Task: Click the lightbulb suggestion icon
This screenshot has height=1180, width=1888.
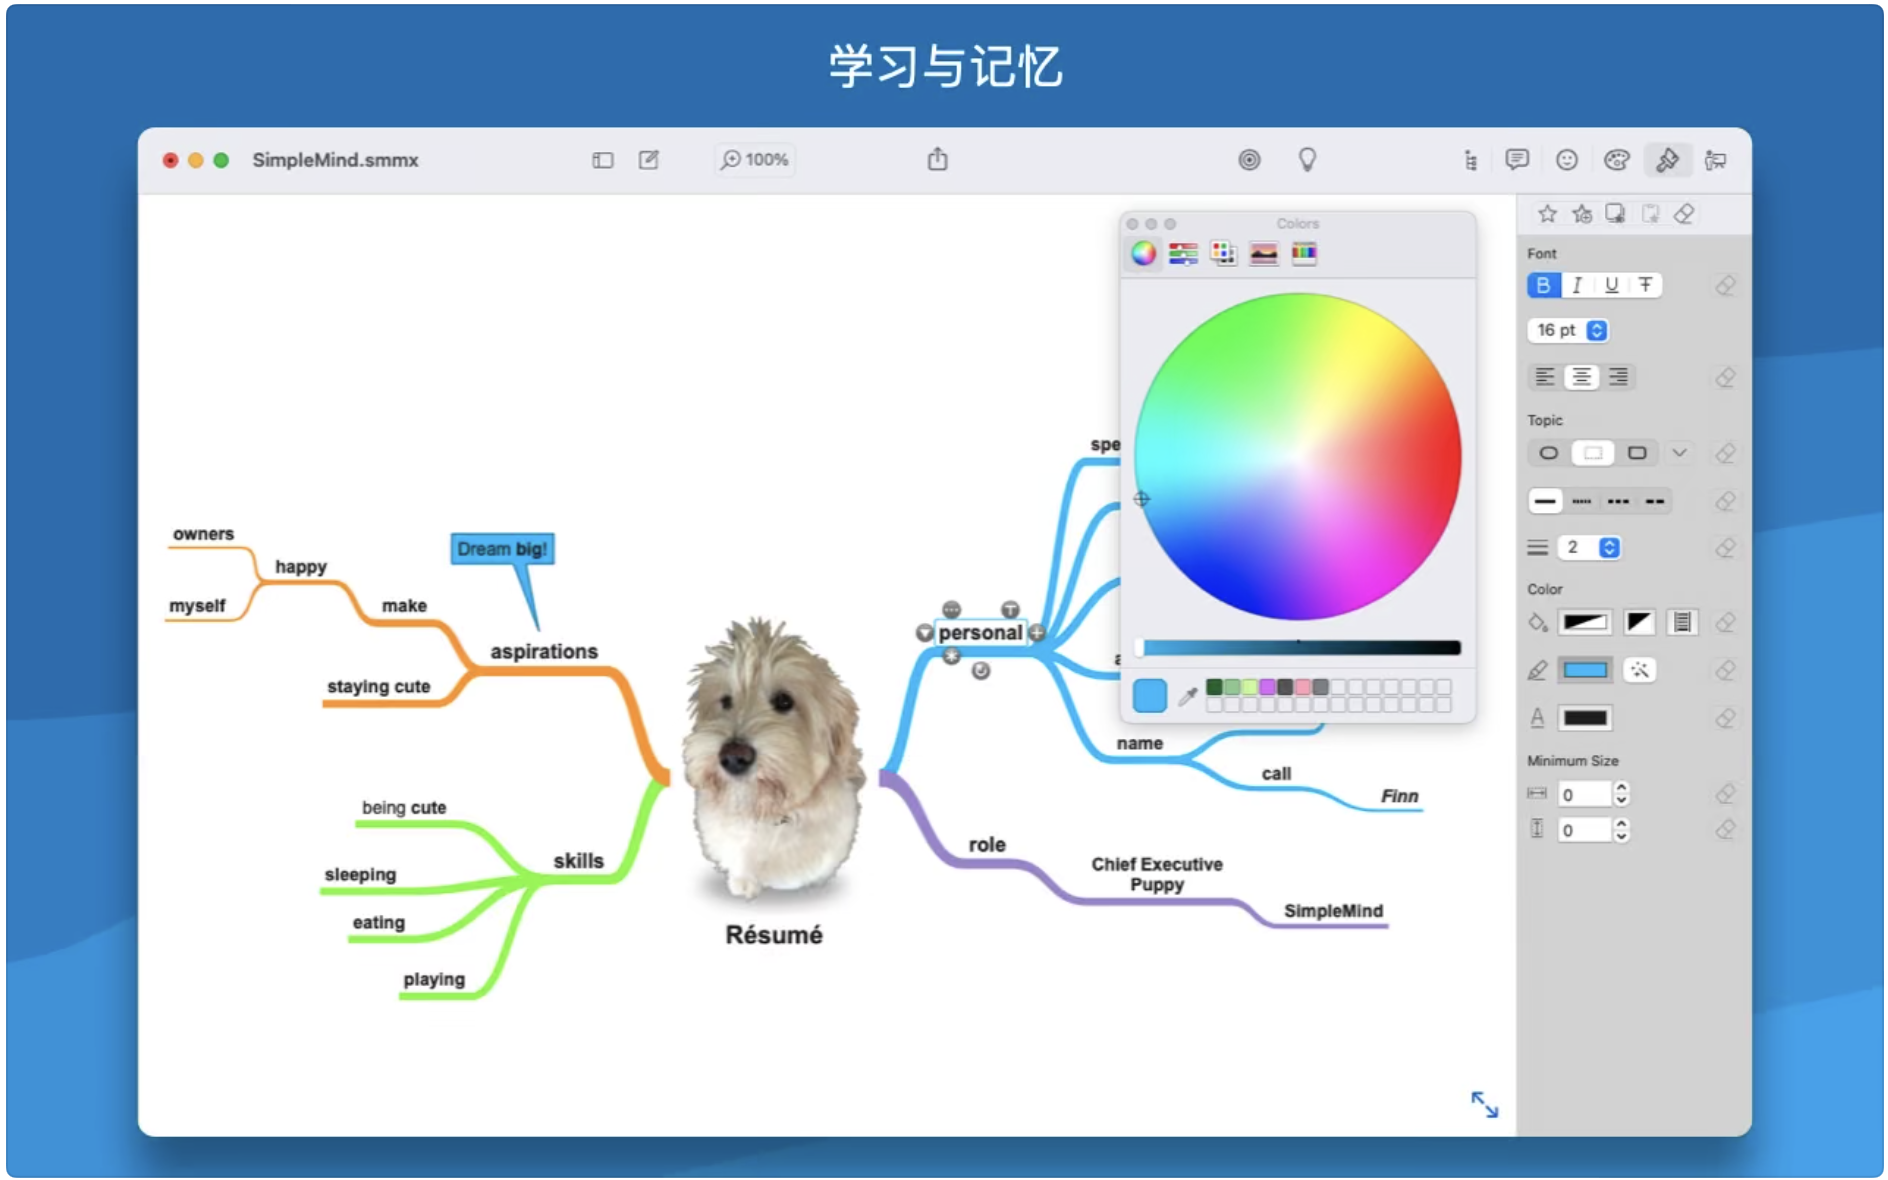Action: click(x=1308, y=159)
